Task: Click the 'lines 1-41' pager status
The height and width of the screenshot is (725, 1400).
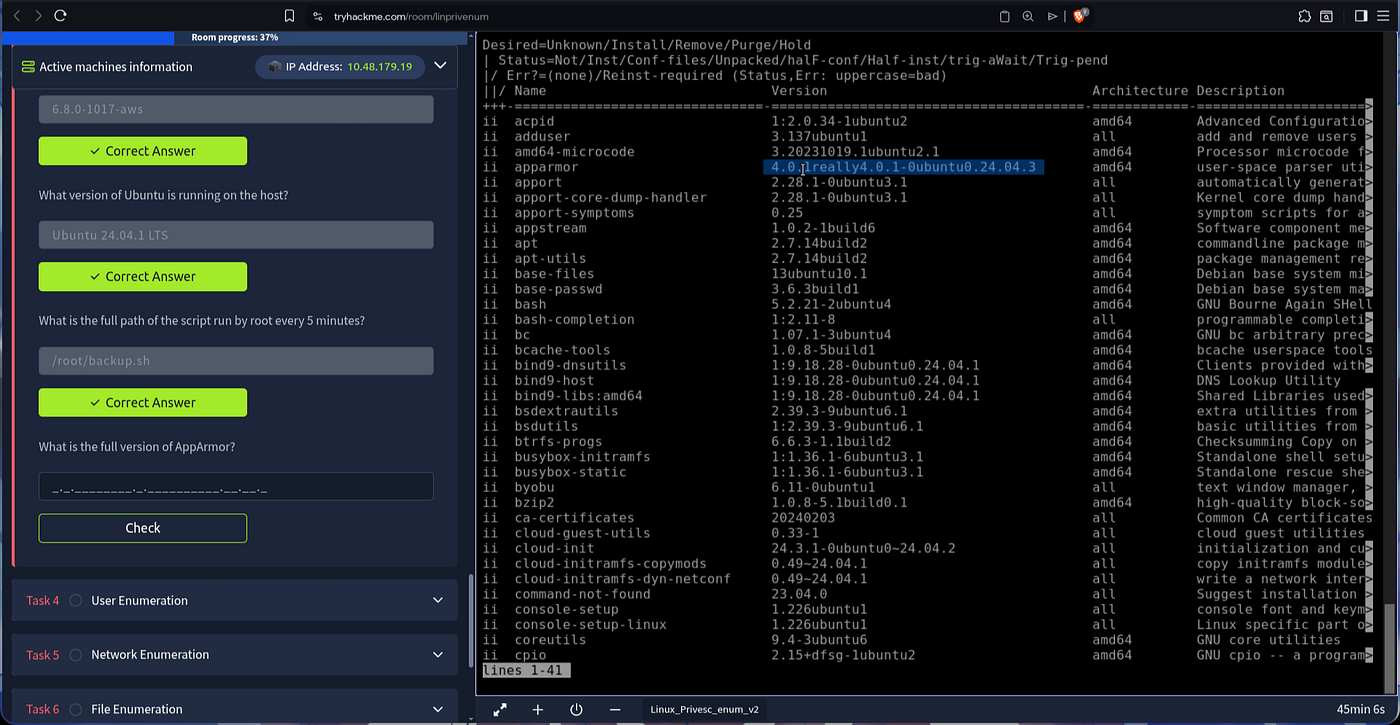Action: coord(526,670)
